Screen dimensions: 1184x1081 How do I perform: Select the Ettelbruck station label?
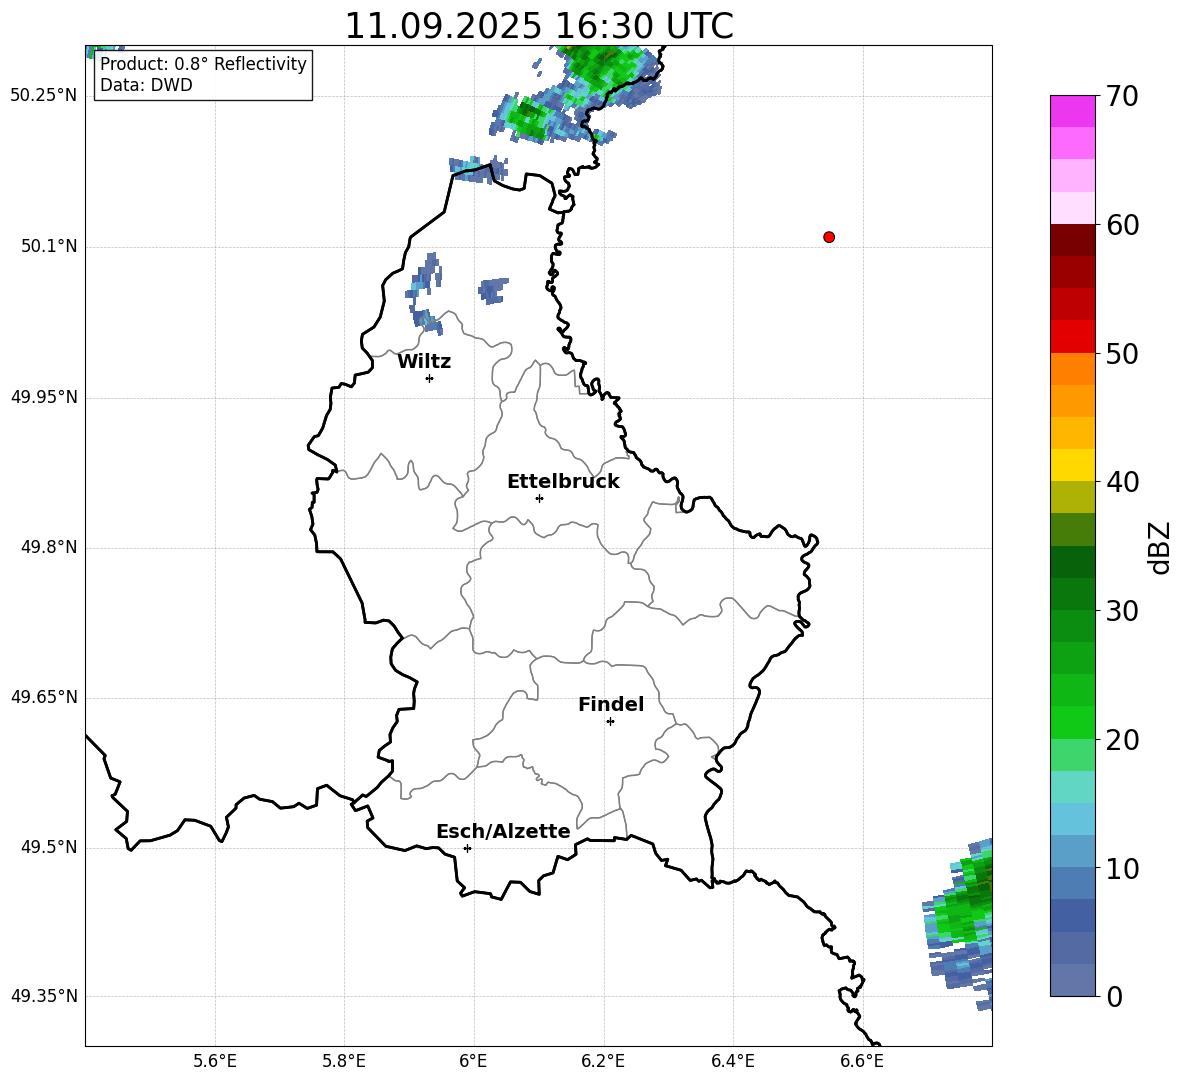563,482
